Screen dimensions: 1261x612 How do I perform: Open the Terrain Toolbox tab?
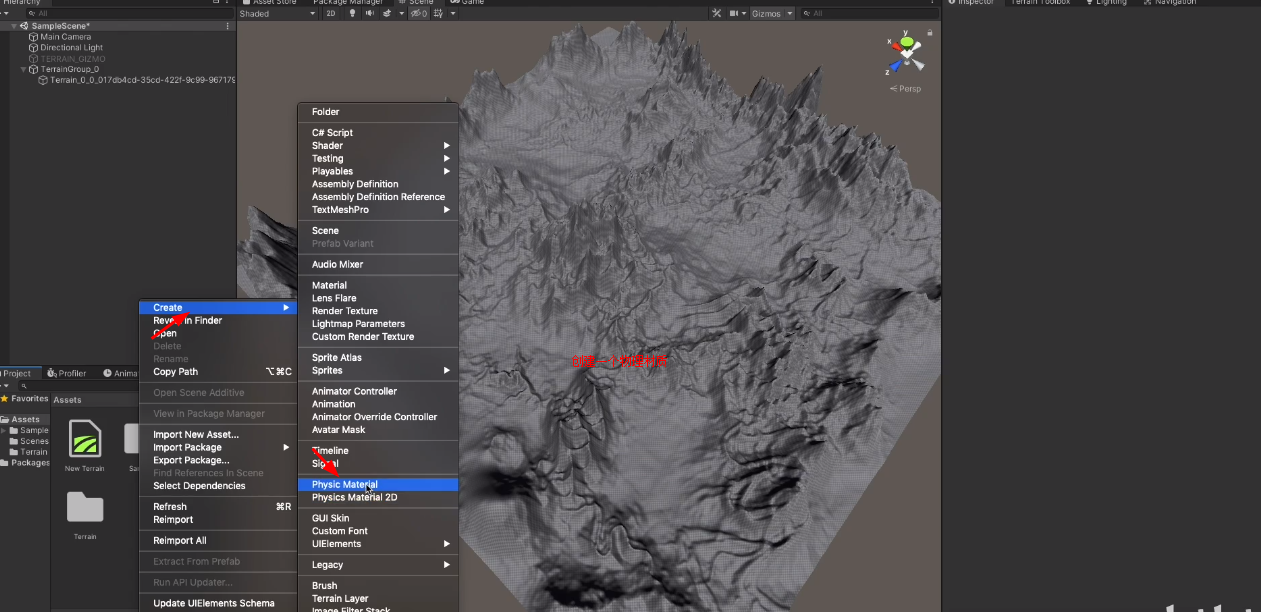pyautogui.click(x=1041, y=3)
